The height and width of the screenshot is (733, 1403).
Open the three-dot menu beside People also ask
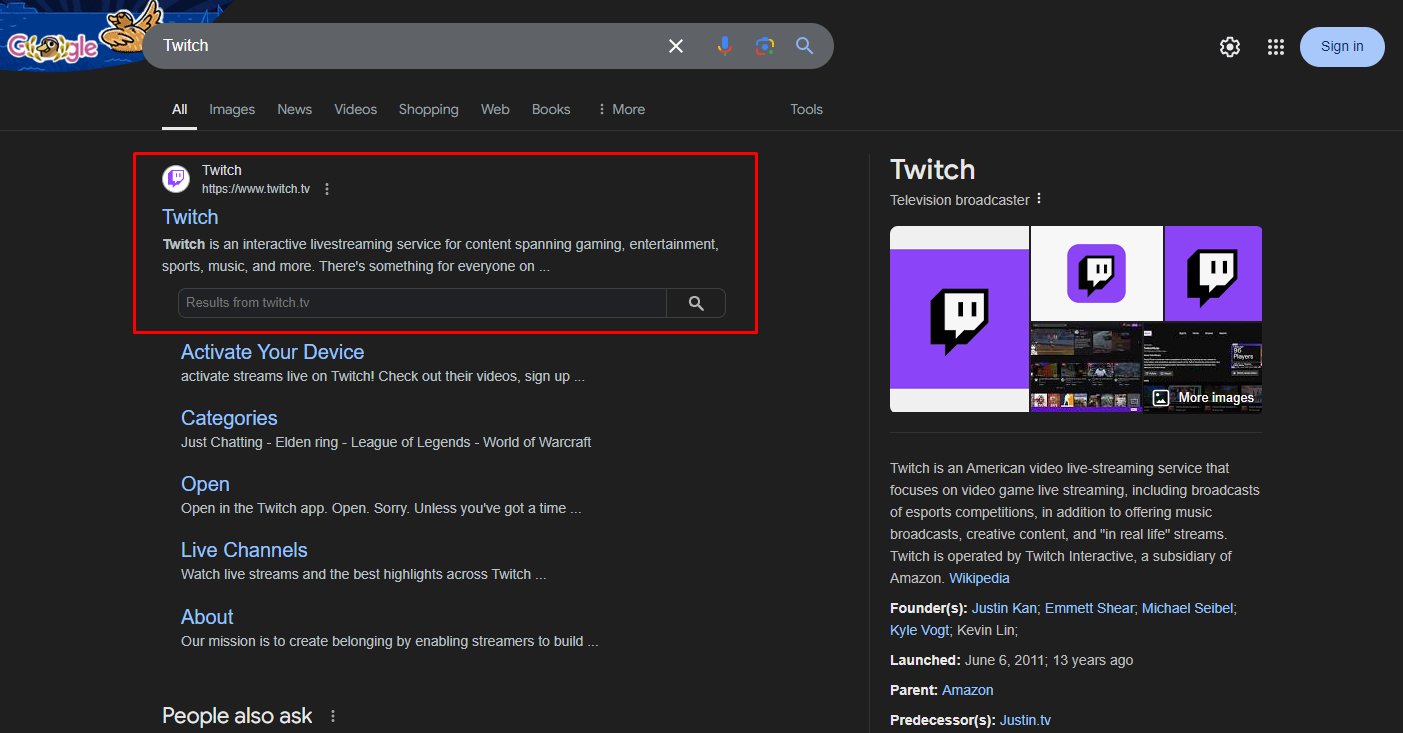(x=333, y=716)
